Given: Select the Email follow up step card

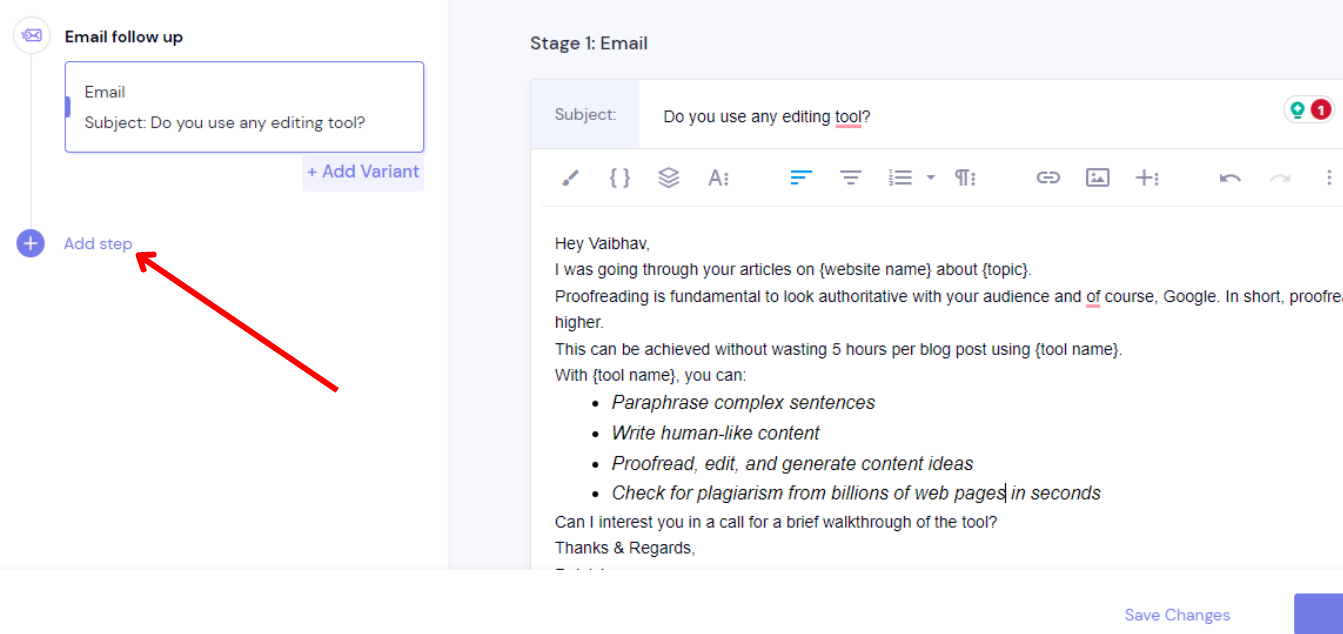Looking at the screenshot, I should 244,107.
